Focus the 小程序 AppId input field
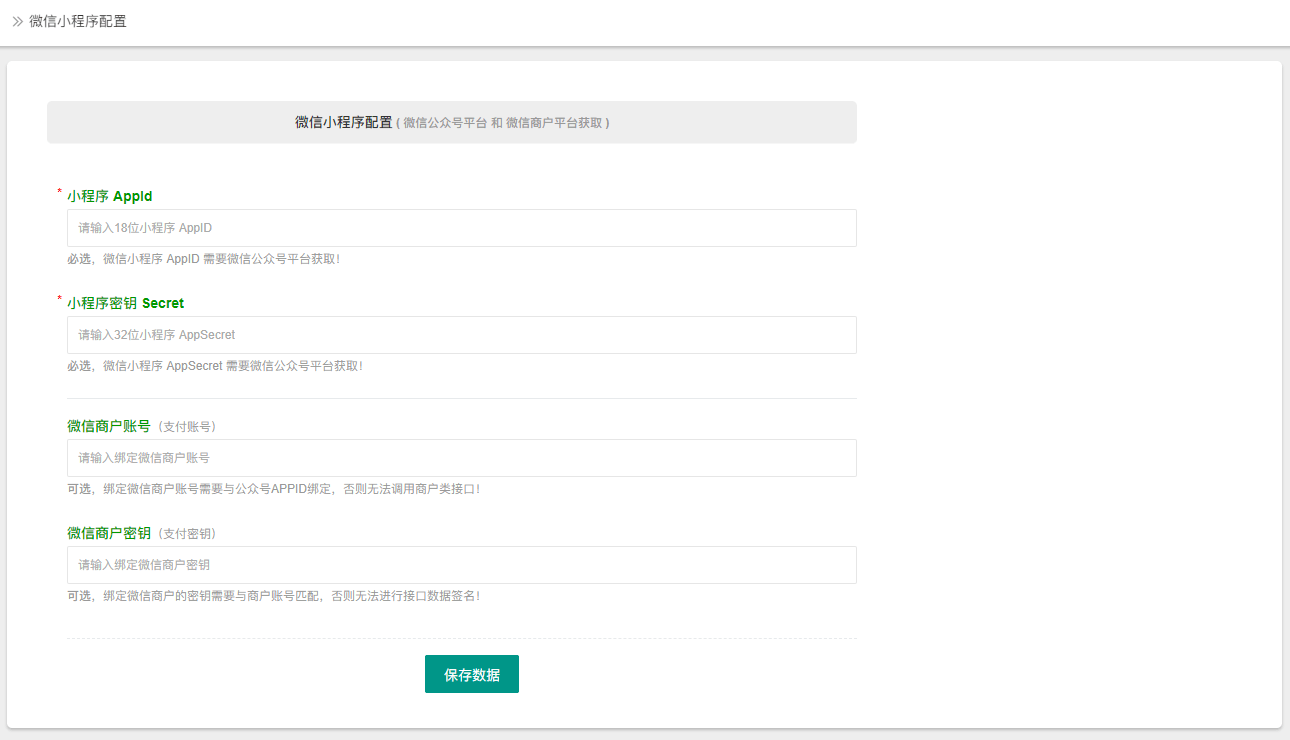Viewport: 1290px width, 740px height. (x=462, y=228)
